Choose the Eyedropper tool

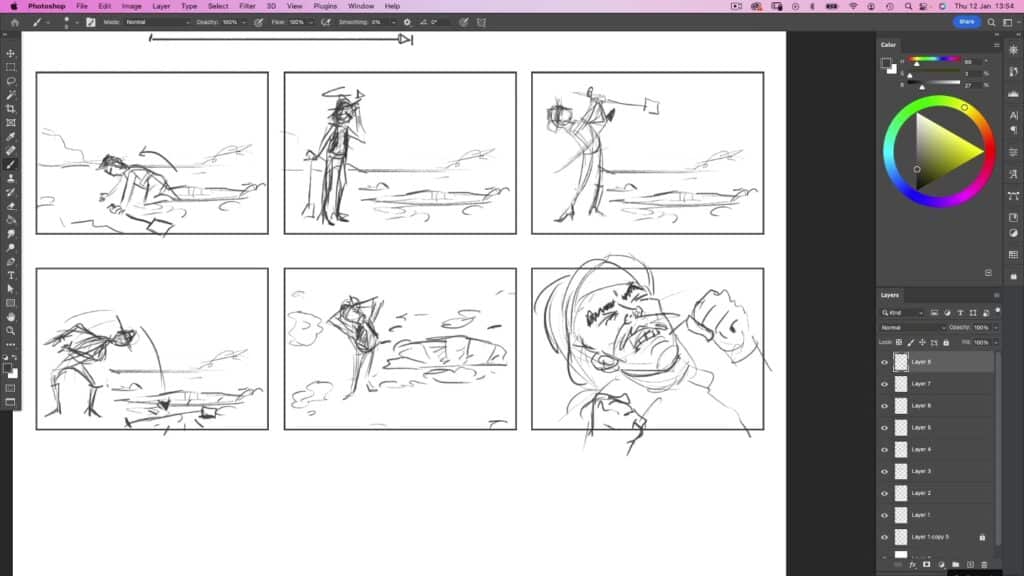coord(11,136)
